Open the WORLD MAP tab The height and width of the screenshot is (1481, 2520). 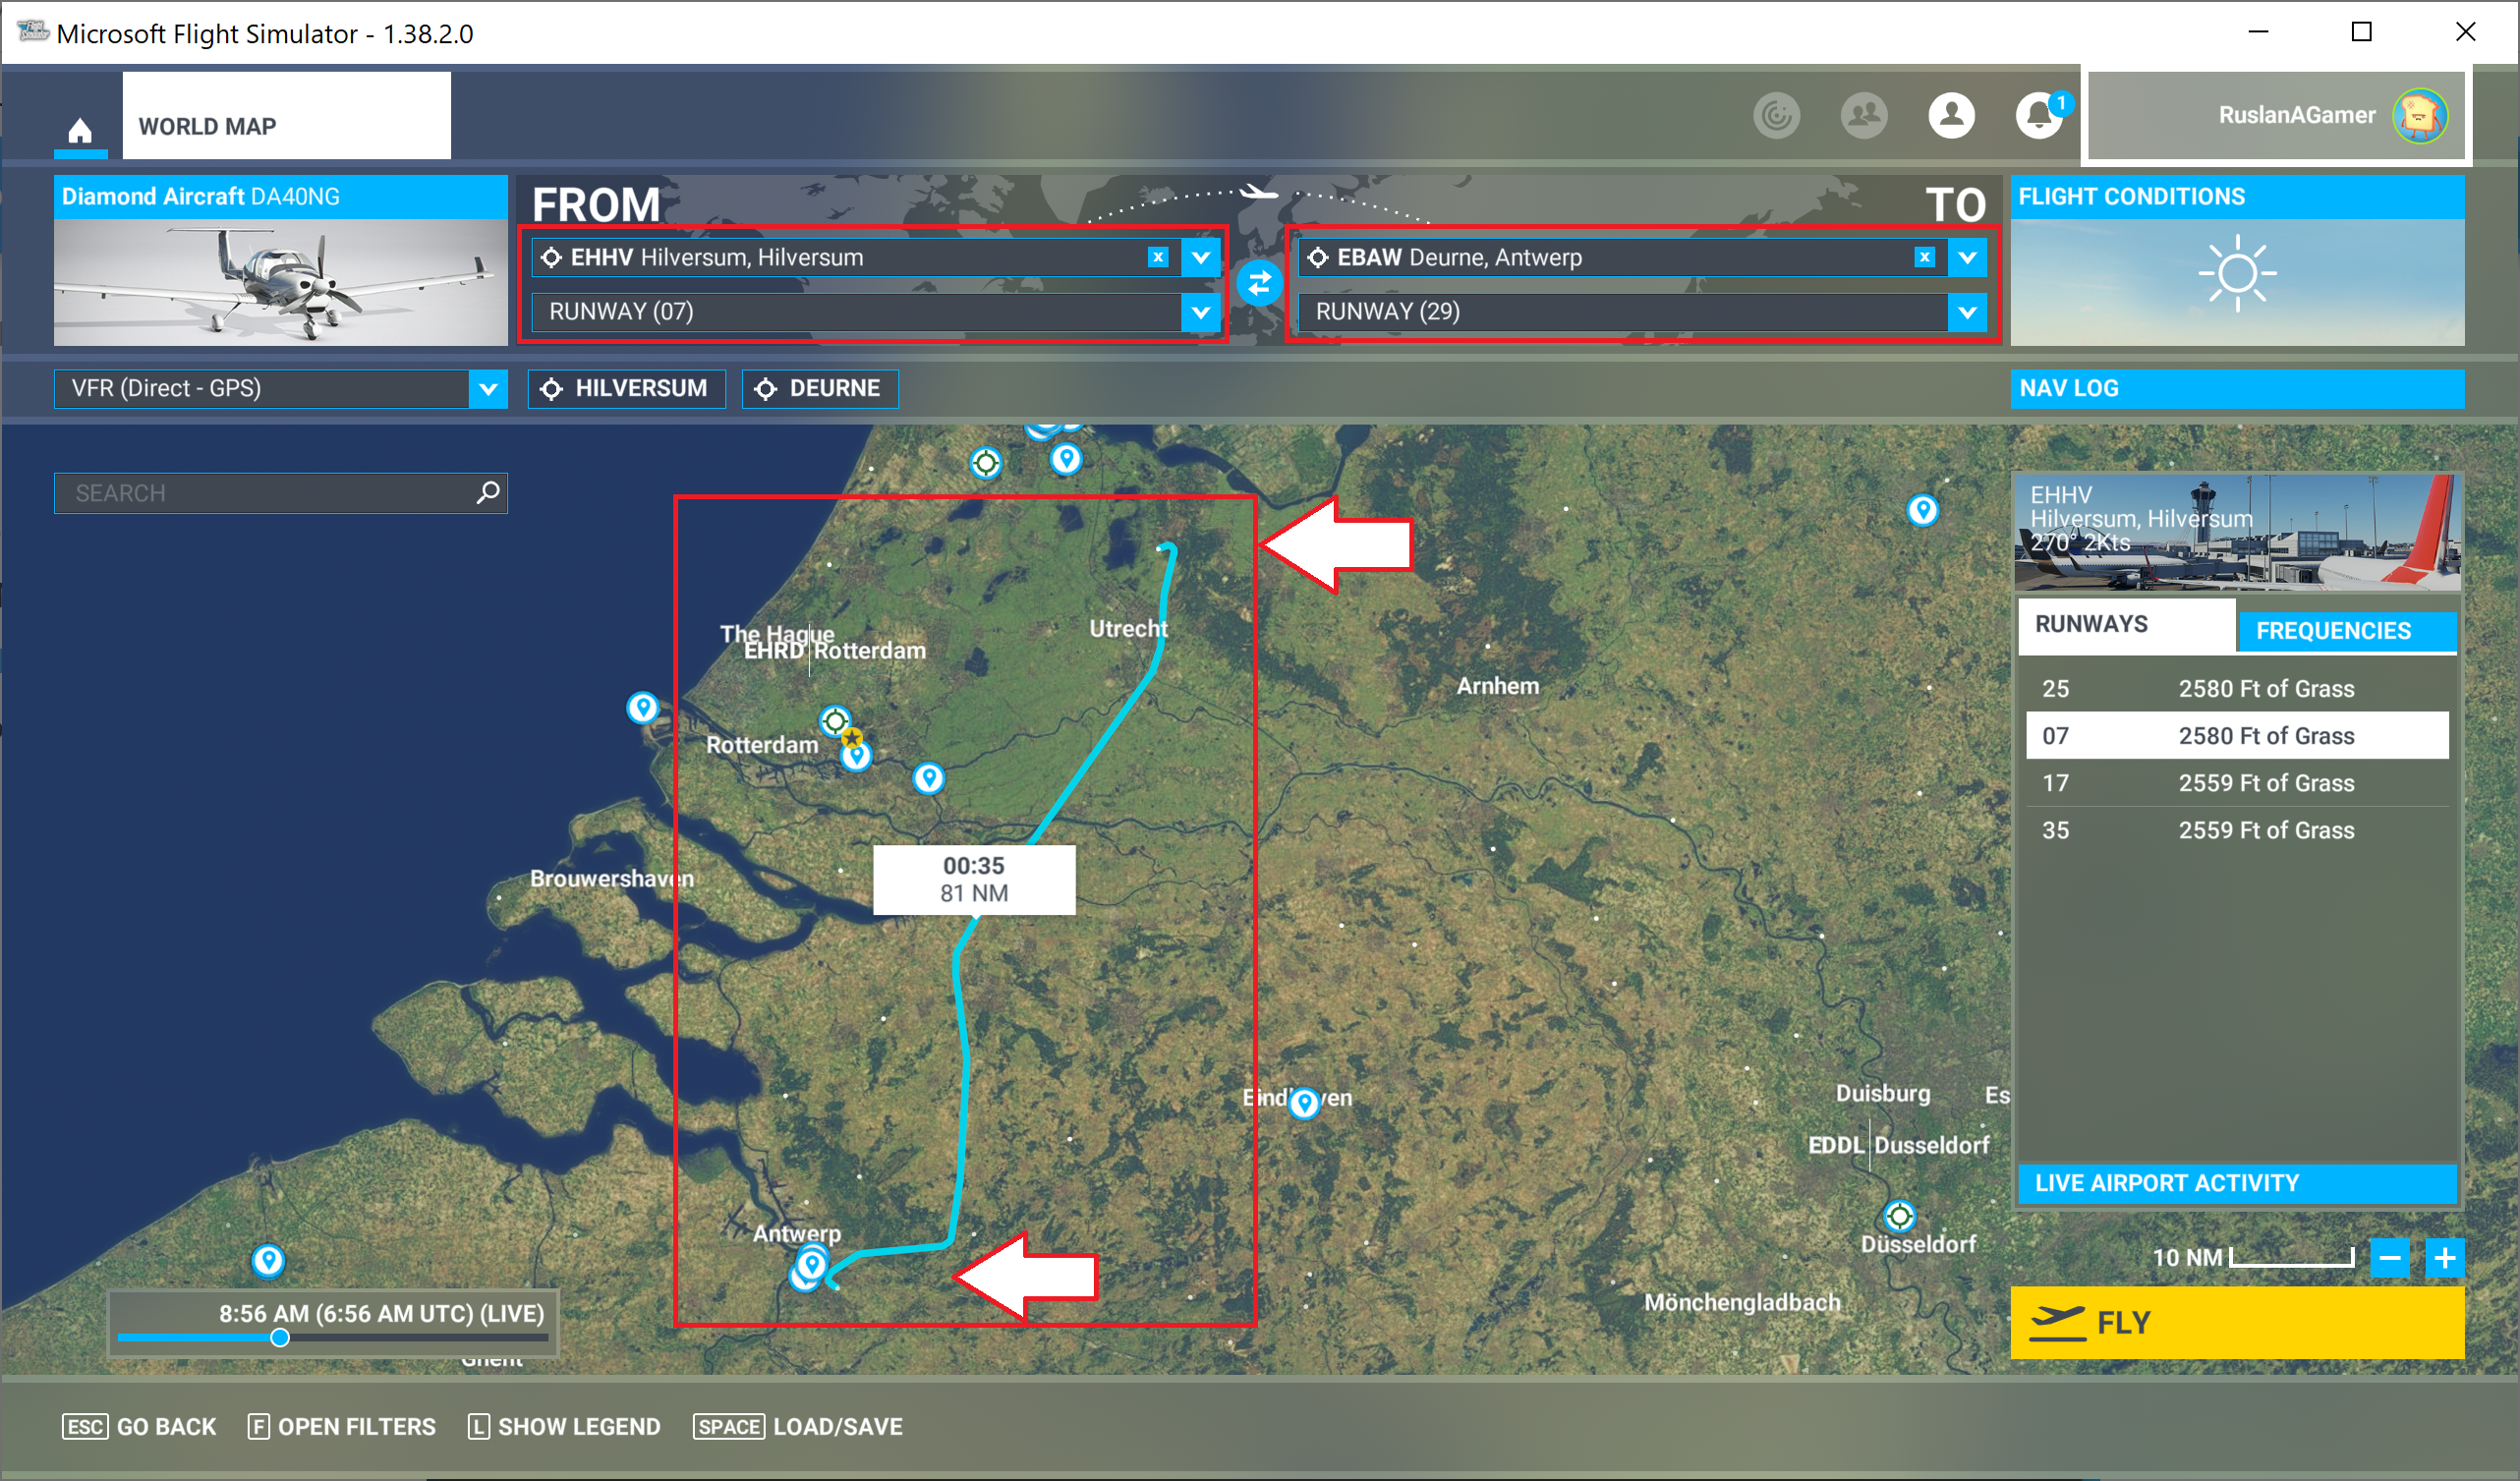coord(286,115)
